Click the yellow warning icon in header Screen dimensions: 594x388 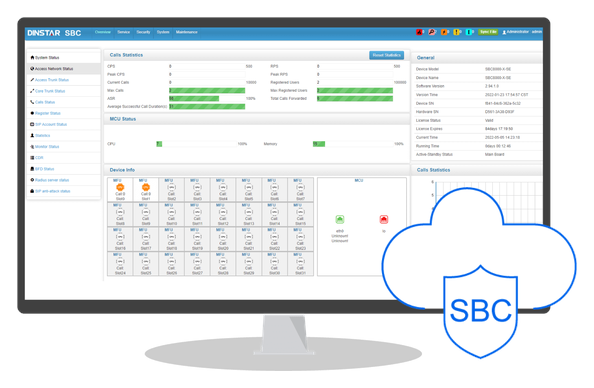coord(456,32)
